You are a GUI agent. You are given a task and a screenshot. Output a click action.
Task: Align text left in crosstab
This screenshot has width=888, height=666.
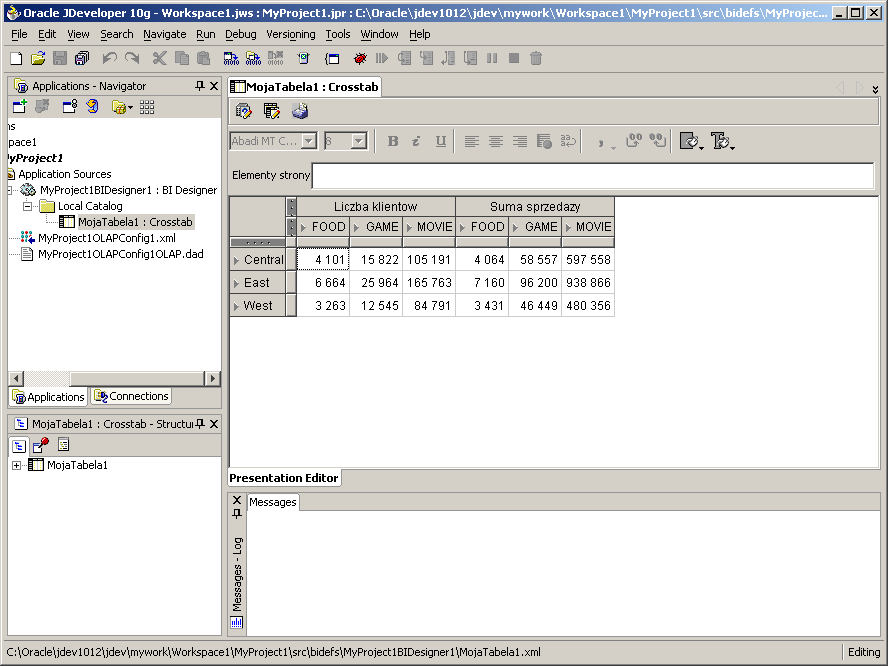click(471, 141)
